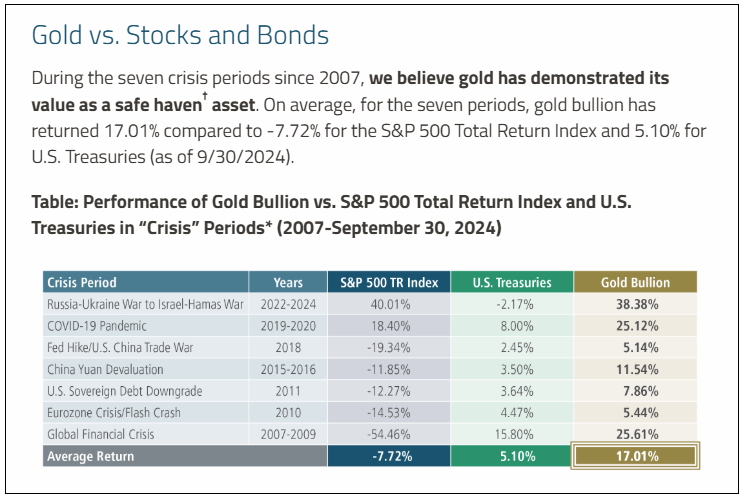This screenshot has height=497, width=745.
Task: Select the 38.38% Gold Bullion value
Action: coord(635,303)
